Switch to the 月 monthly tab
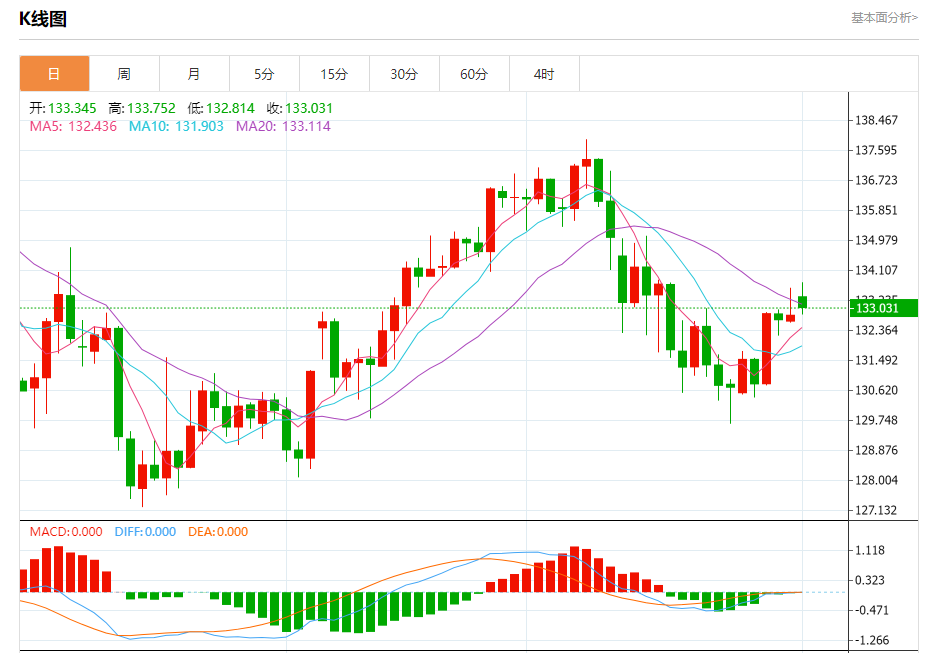Screen dimensions: 931x653 pos(194,74)
